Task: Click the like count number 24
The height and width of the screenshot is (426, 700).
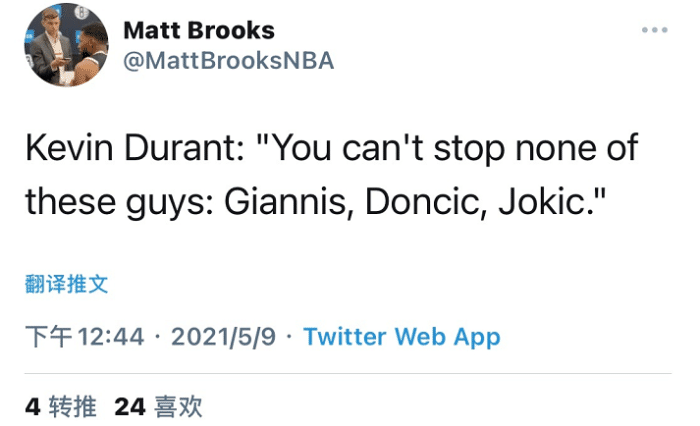Action: [x=130, y=406]
